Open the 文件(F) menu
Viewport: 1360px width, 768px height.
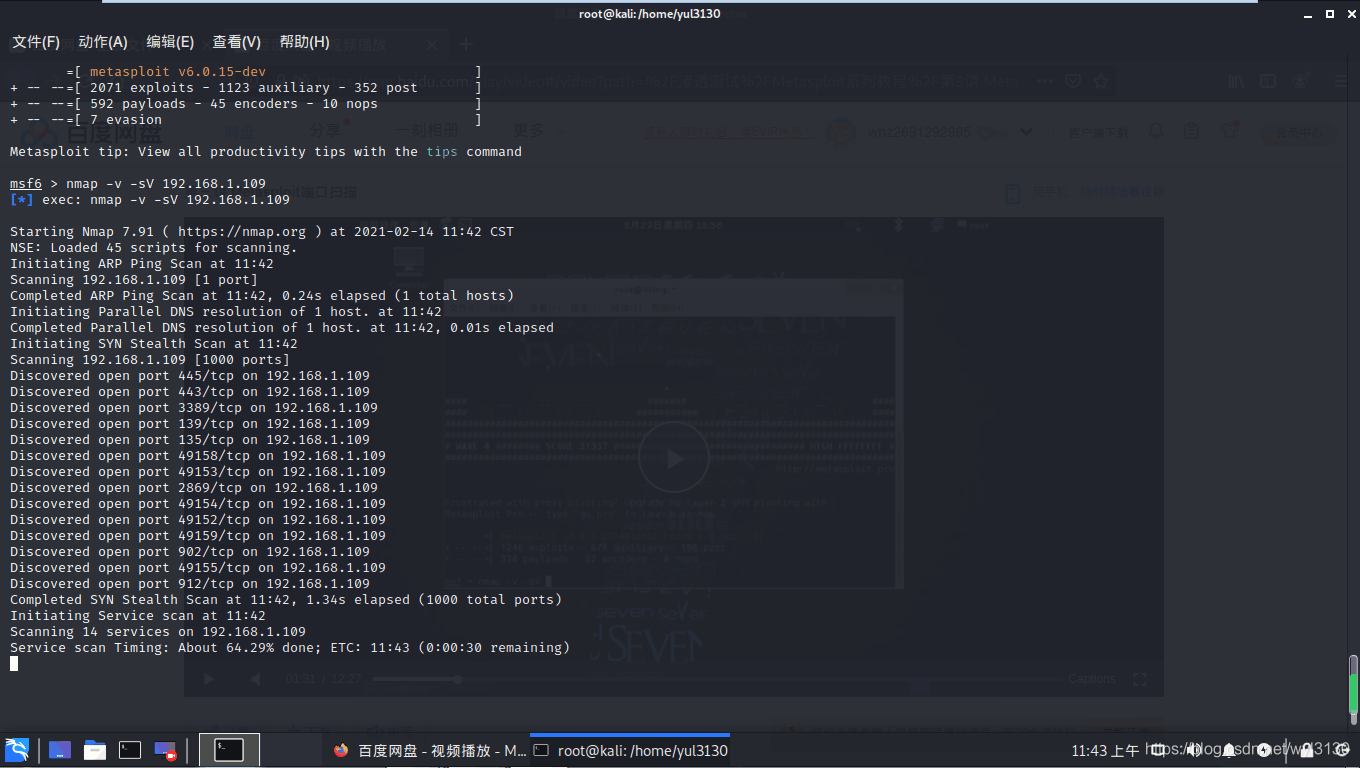pos(36,42)
